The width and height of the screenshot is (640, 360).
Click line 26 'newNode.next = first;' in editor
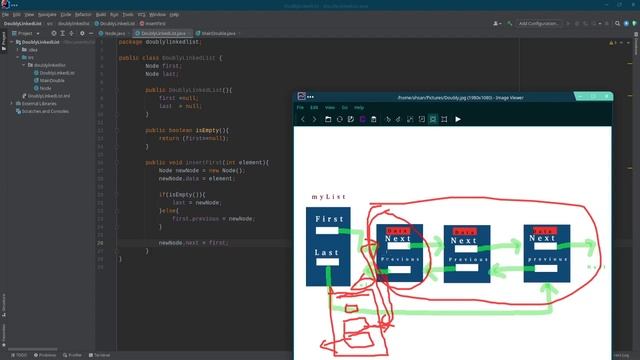[x=194, y=243]
